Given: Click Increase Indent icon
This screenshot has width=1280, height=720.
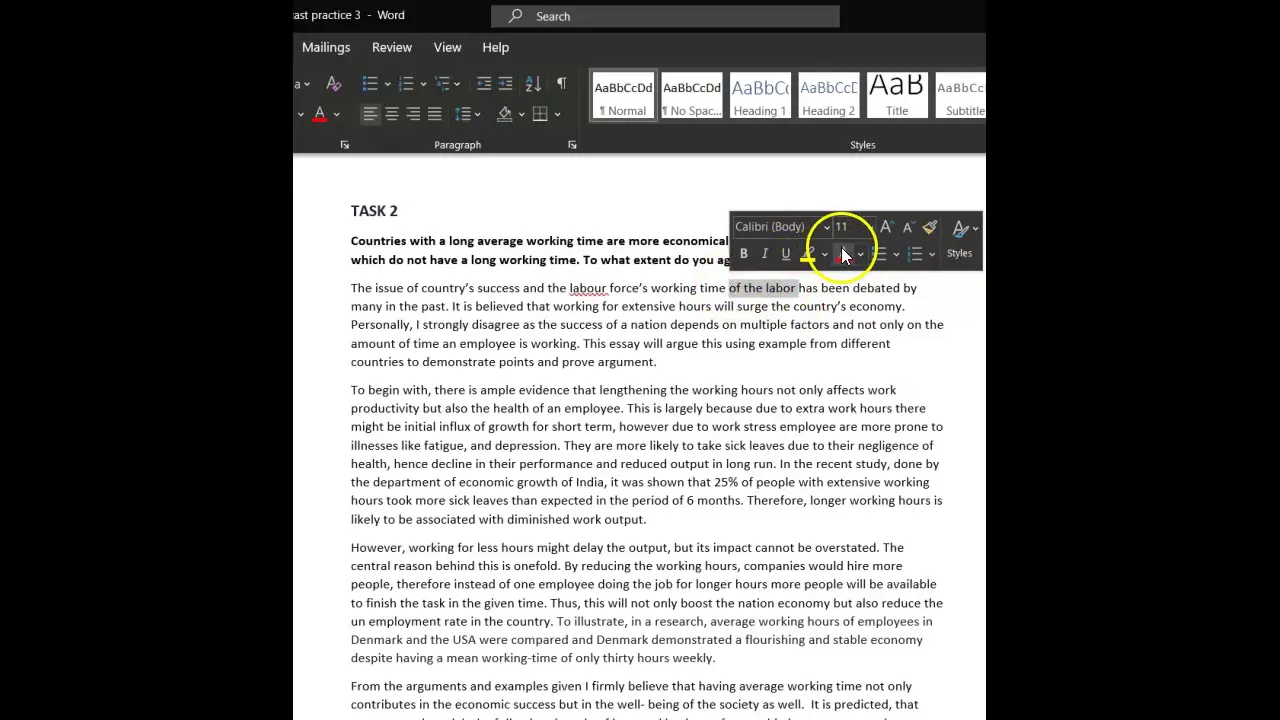Looking at the screenshot, I should [505, 84].
